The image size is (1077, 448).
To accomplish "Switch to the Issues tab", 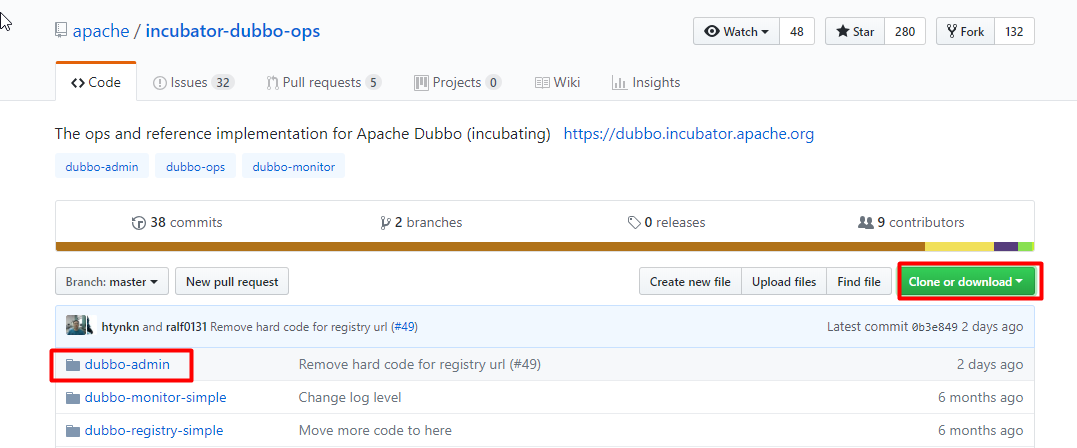I will click(x=193, y=83).
